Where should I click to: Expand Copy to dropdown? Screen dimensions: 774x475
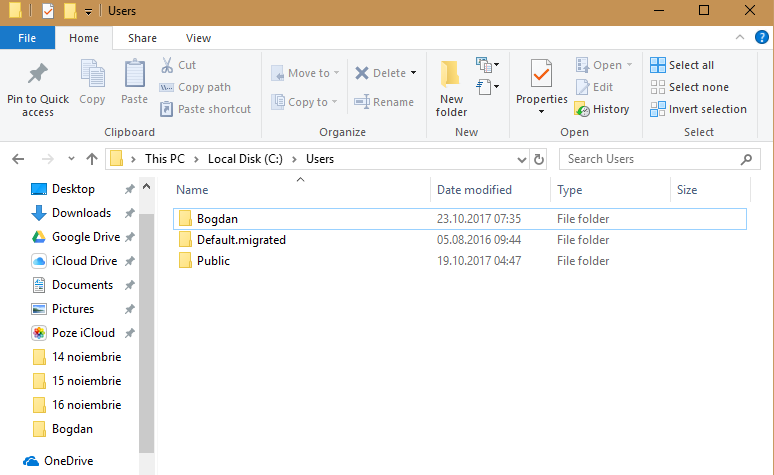(x=335, y=102)
